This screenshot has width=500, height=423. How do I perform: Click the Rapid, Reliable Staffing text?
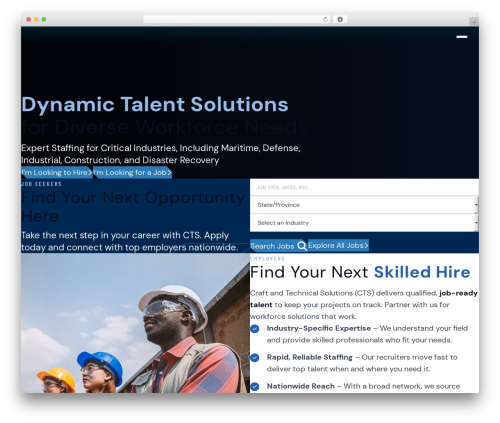(309, 357)
